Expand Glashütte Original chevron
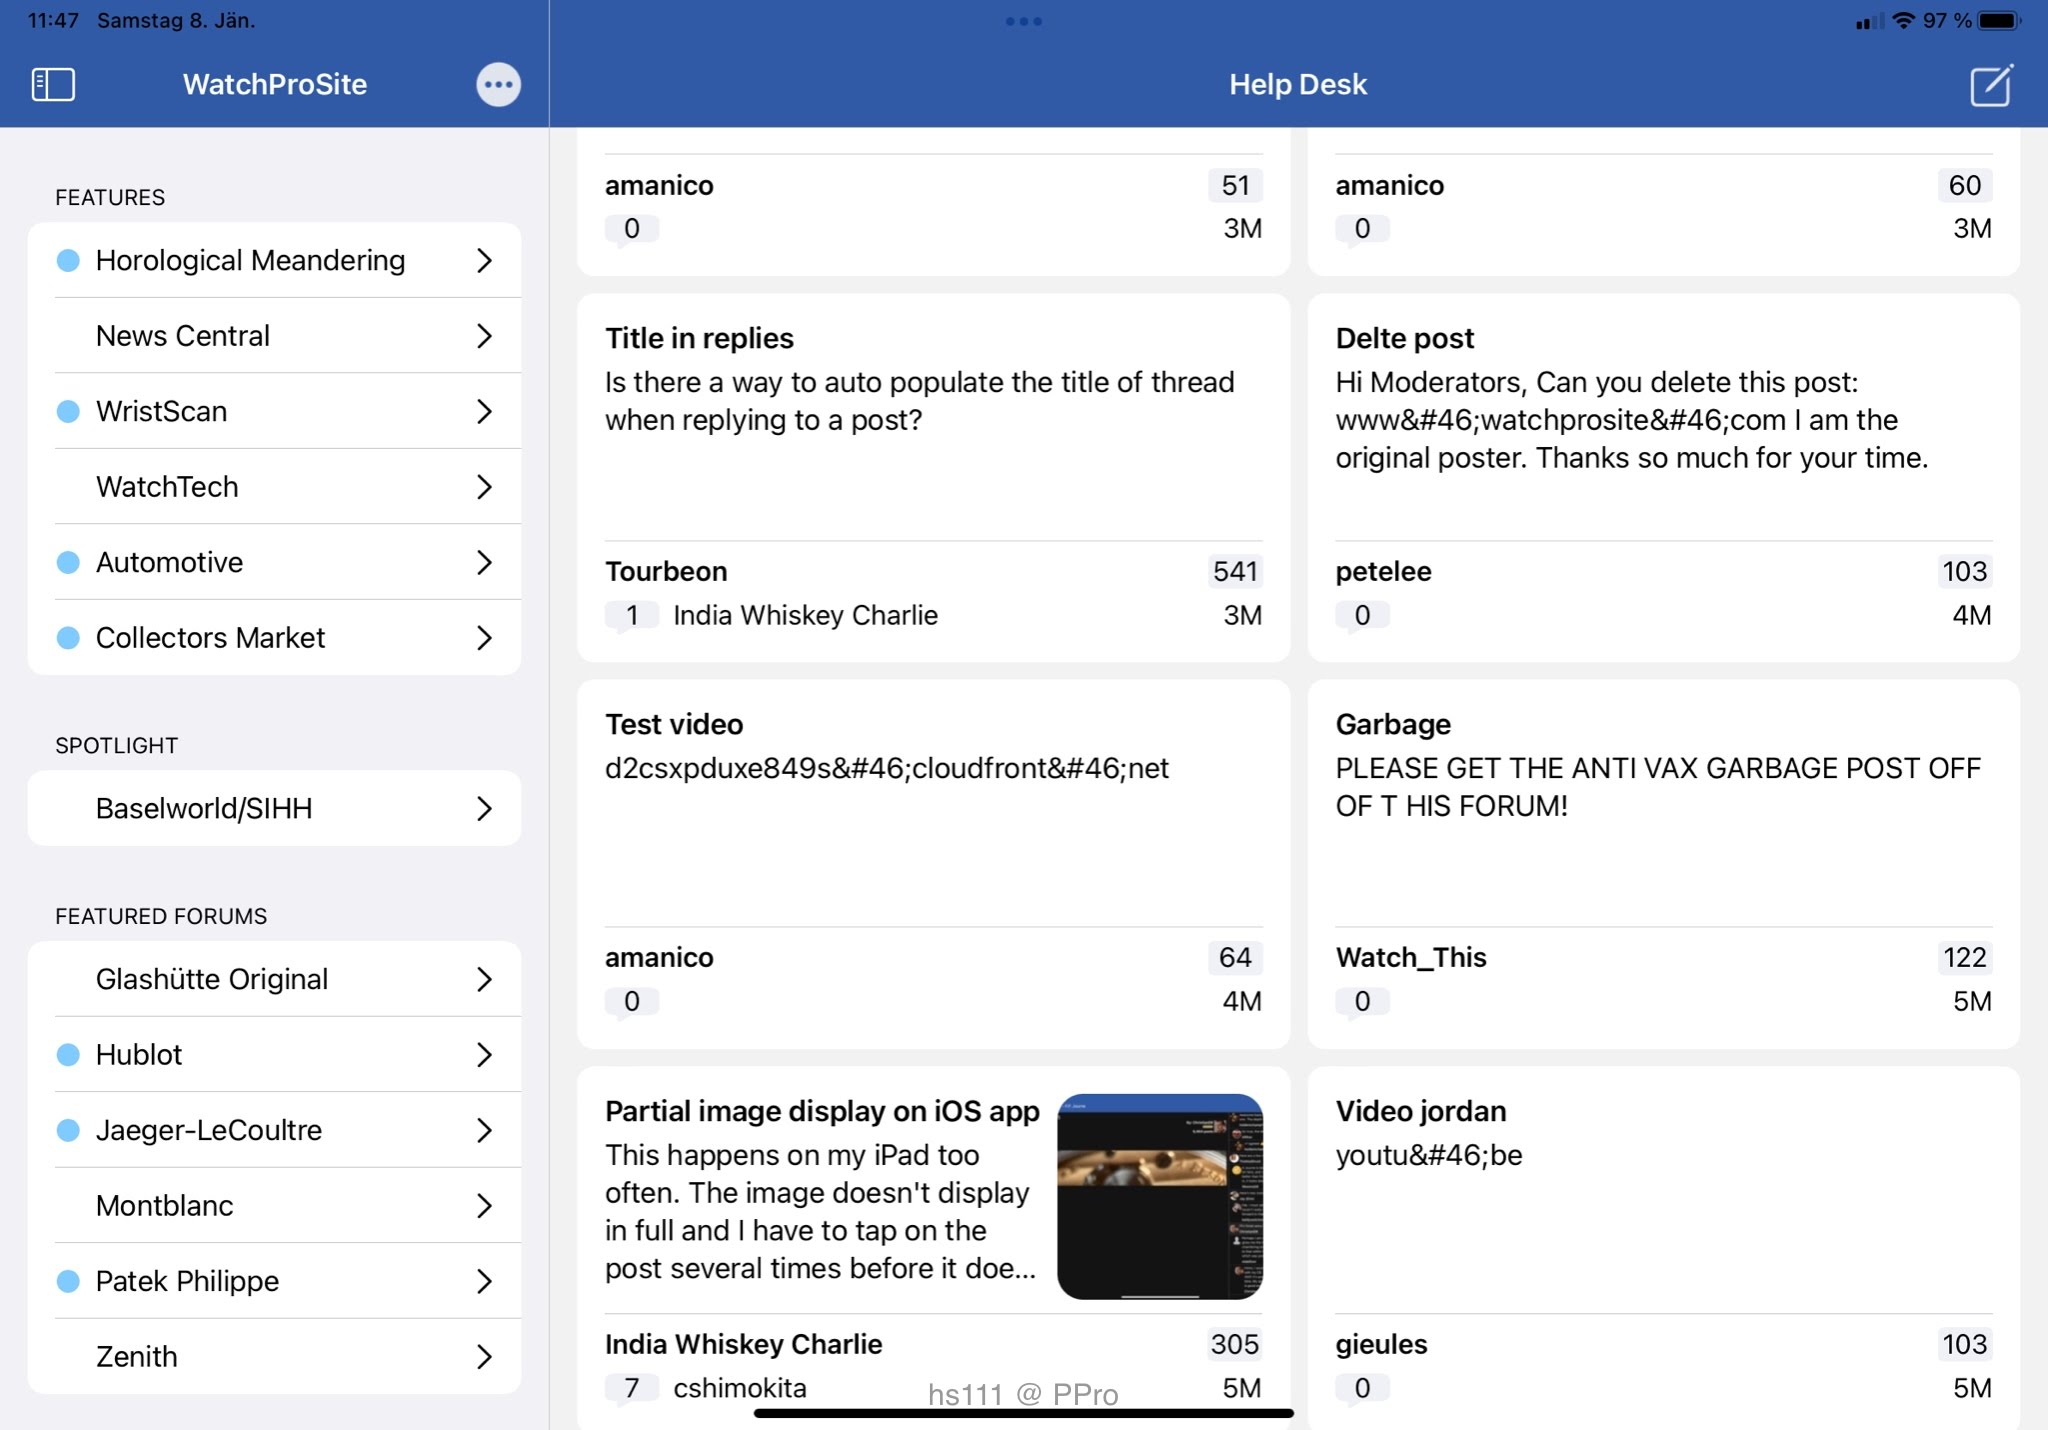2048x1430 pixels. click(x=485, y=979)
